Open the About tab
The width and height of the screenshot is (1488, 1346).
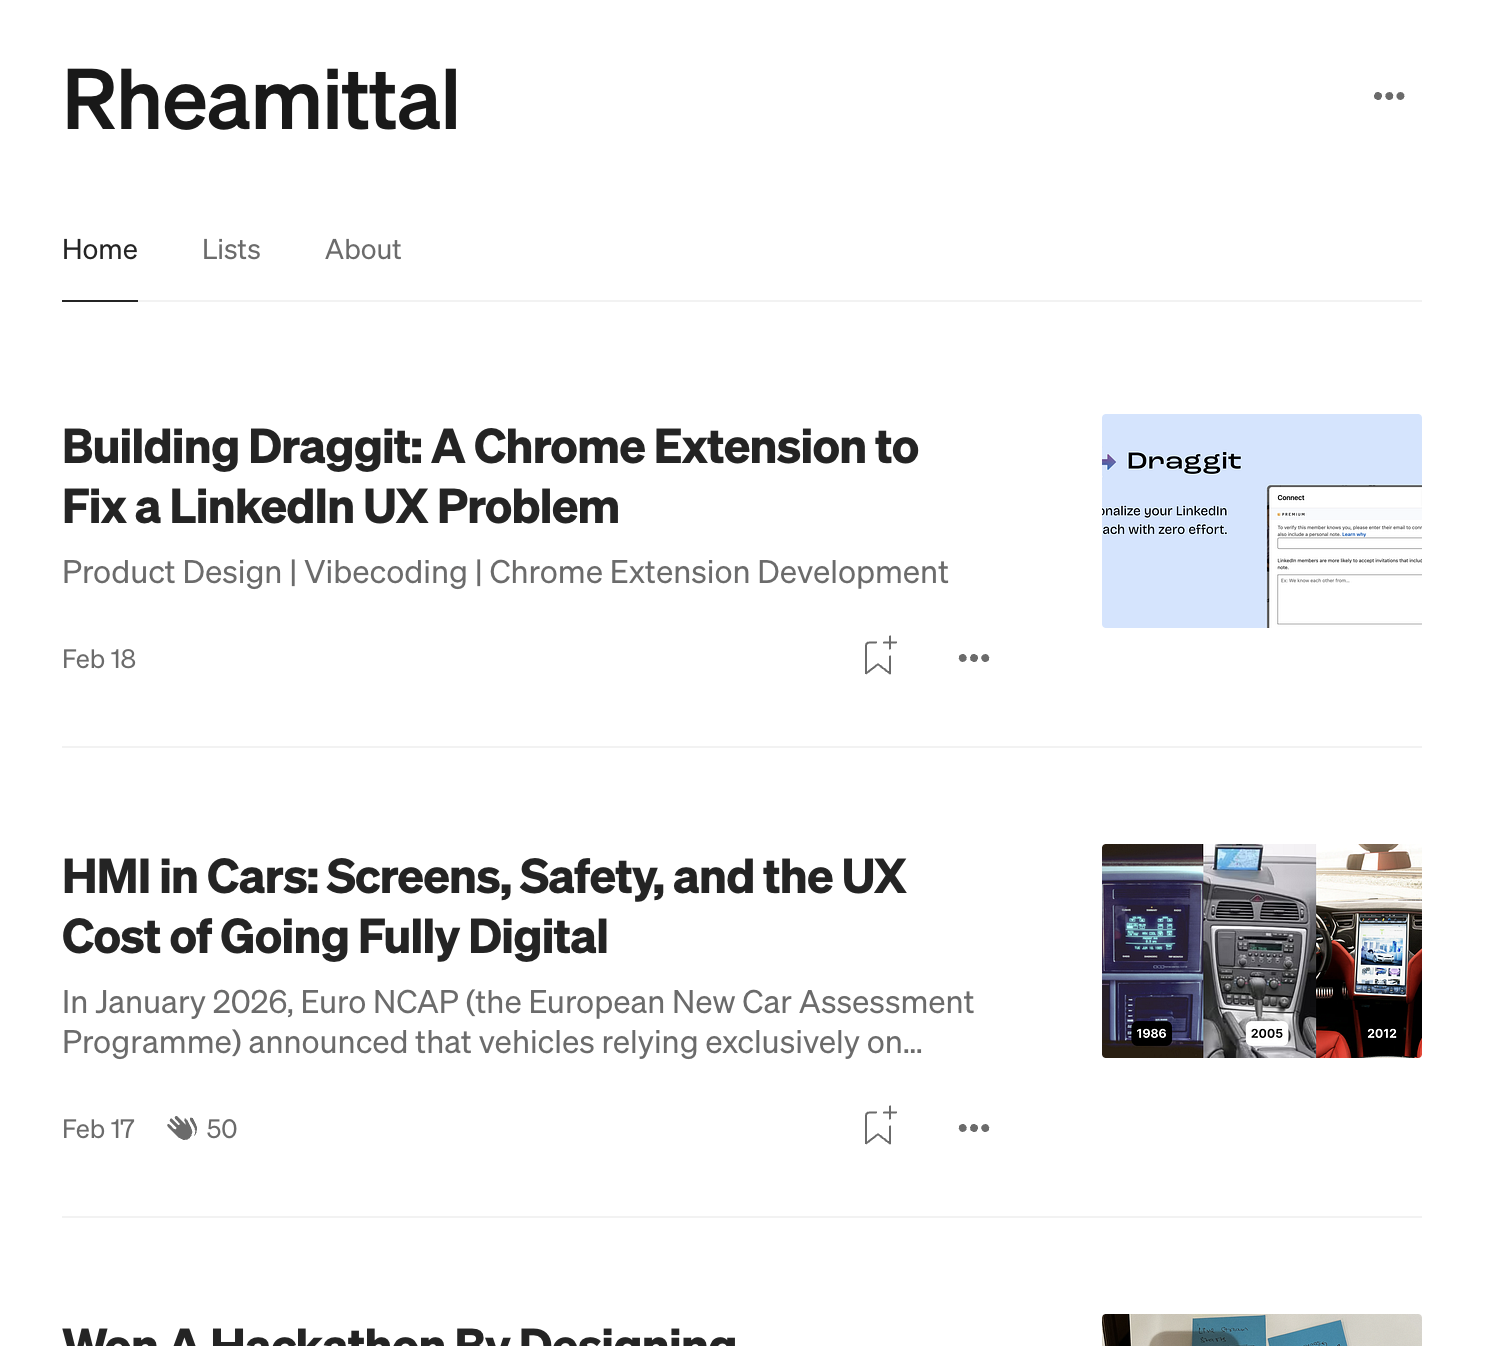(x=362, y=249)
